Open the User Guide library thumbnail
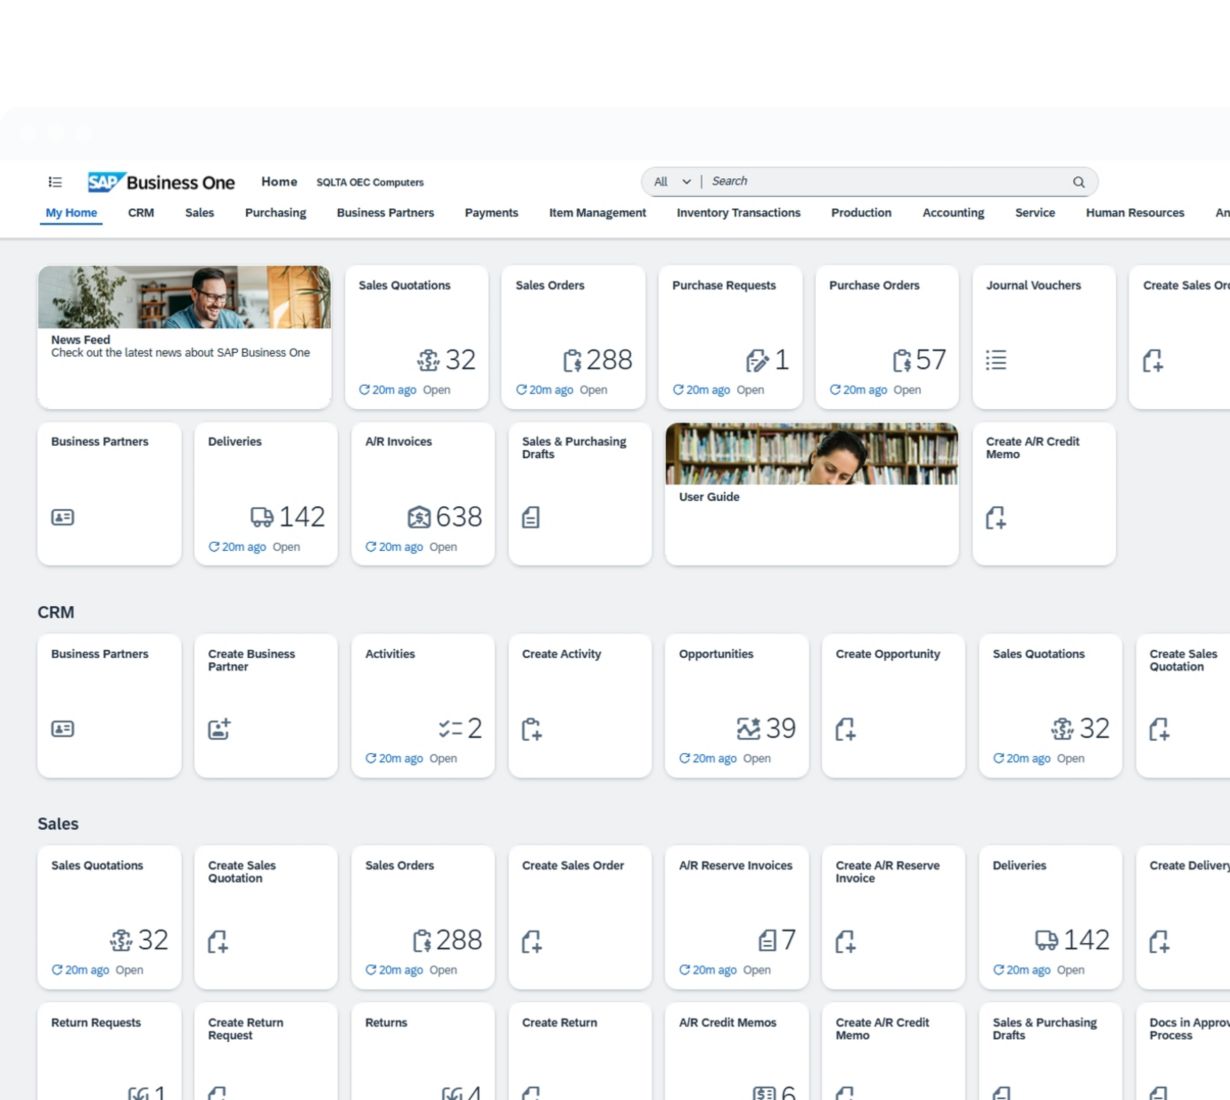Viewport: 1230px width, 1100px height. (811, 454)
